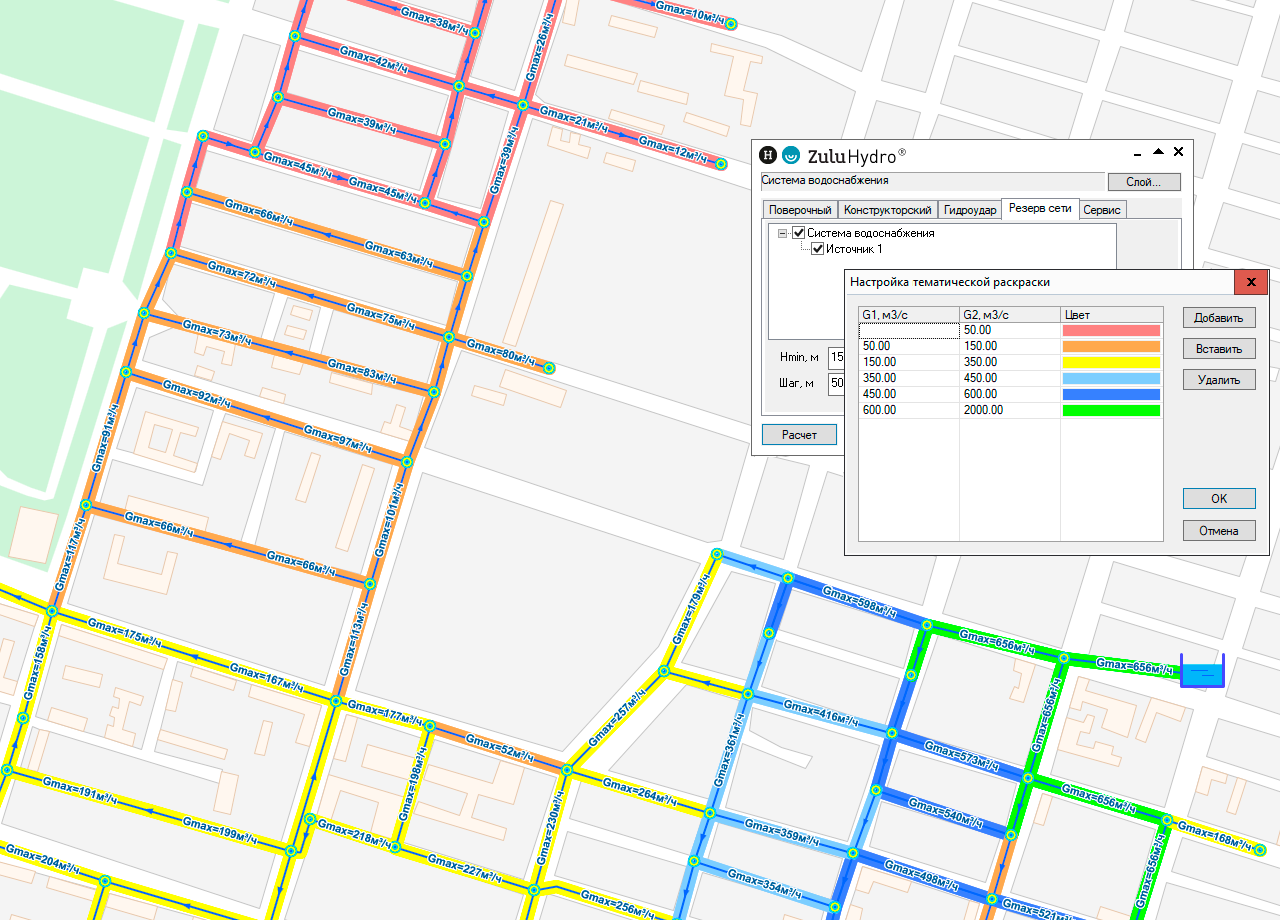1280x920 pixels.
Task: Collapse the Система водоснабжения tree node
Action: tap(783, 233)
